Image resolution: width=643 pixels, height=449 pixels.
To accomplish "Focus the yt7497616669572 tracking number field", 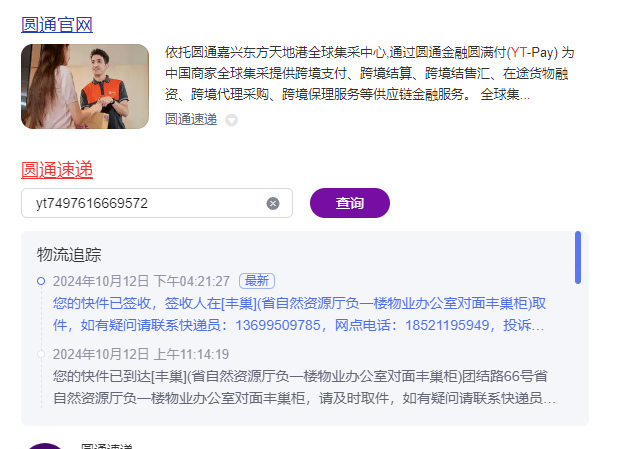I will click(x=157, y=203).
